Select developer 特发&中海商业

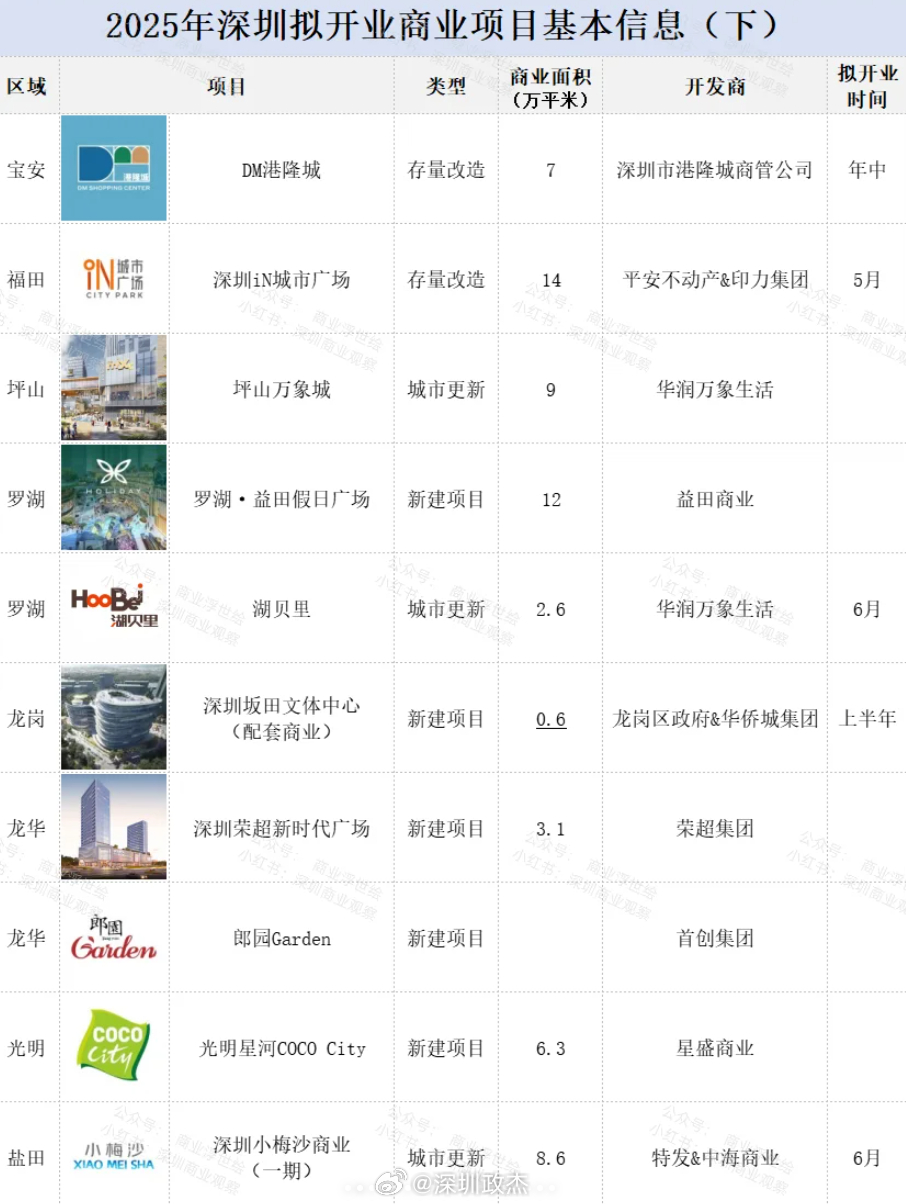tap(715, 1158)
